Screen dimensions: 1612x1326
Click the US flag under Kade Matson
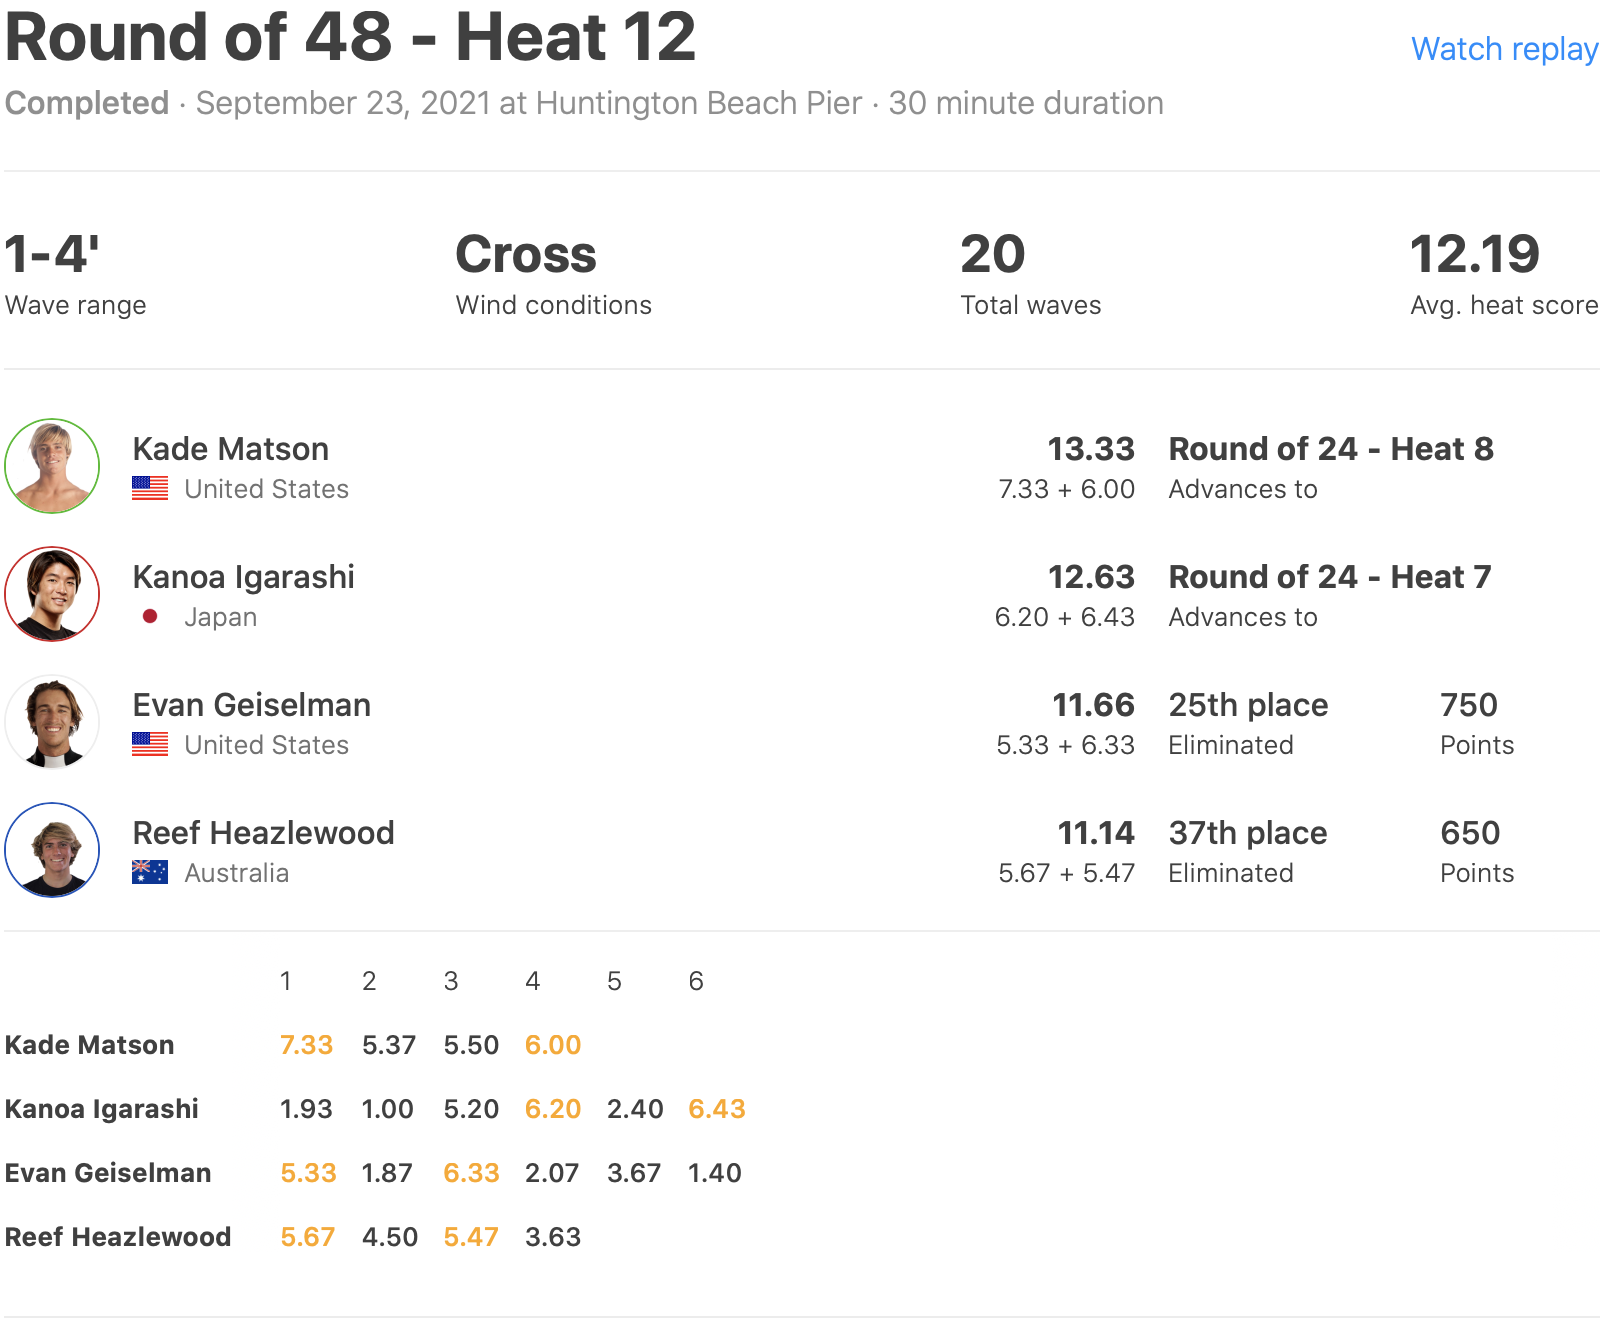click(x=150, y=488)
